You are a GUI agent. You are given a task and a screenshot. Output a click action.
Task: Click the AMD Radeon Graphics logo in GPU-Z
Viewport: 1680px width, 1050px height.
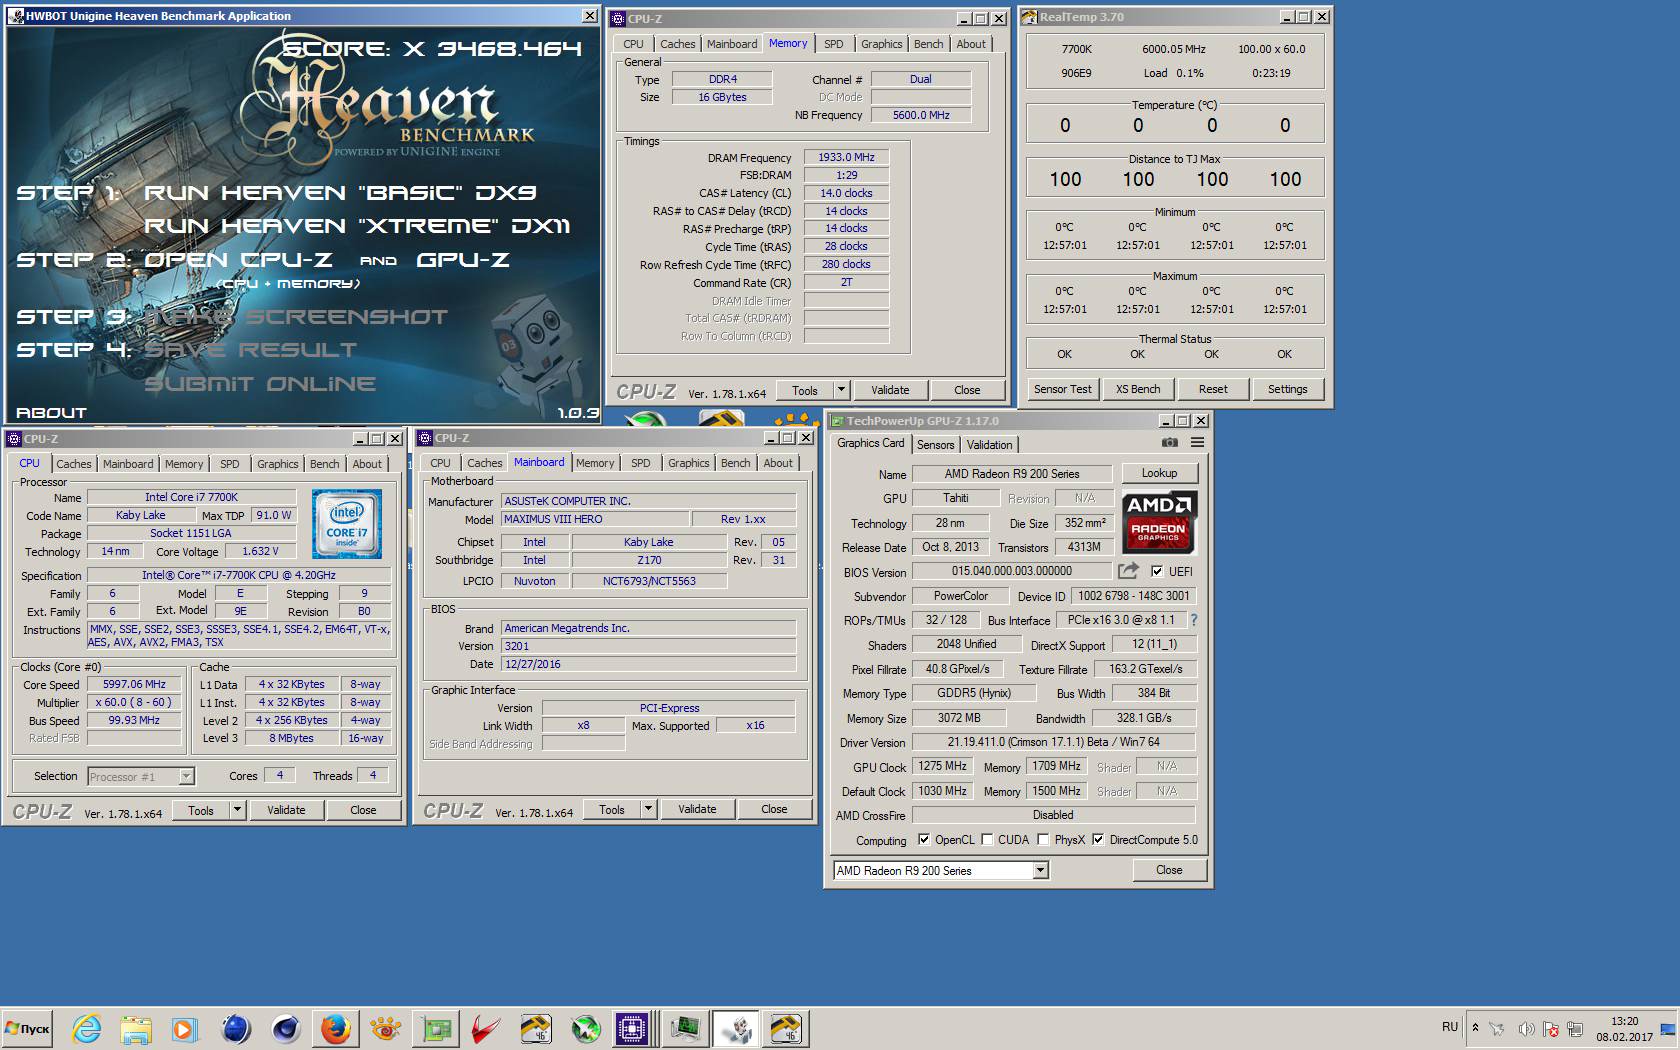(1158, 521)
